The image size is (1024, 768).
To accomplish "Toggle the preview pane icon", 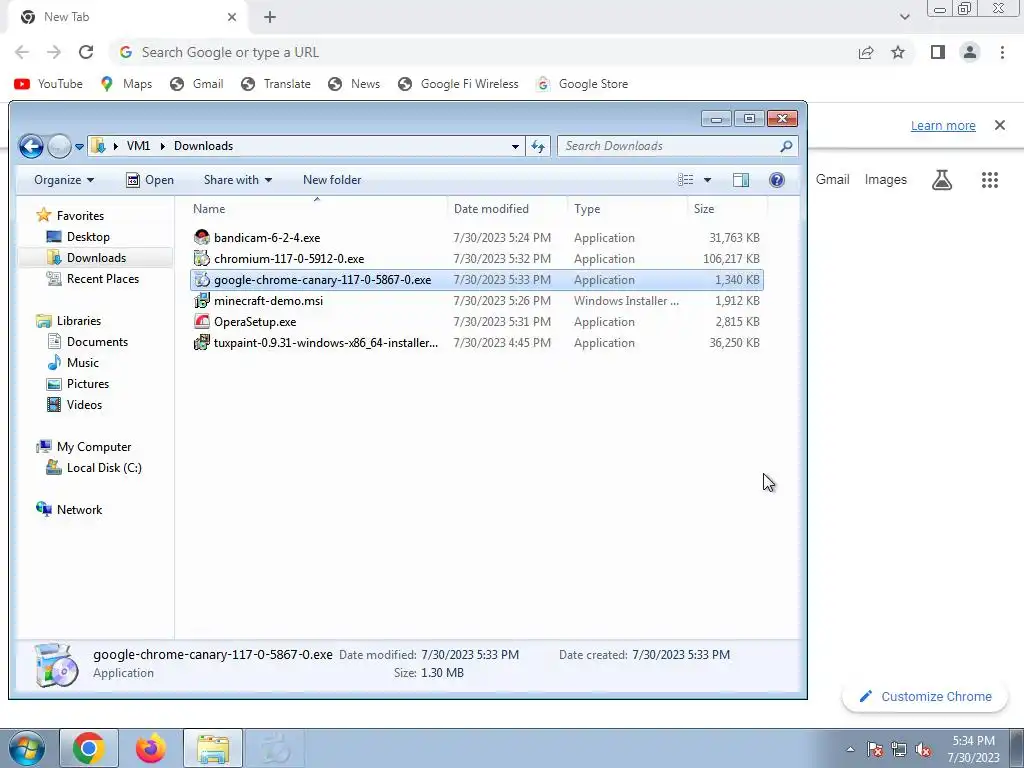I will 741,180.
